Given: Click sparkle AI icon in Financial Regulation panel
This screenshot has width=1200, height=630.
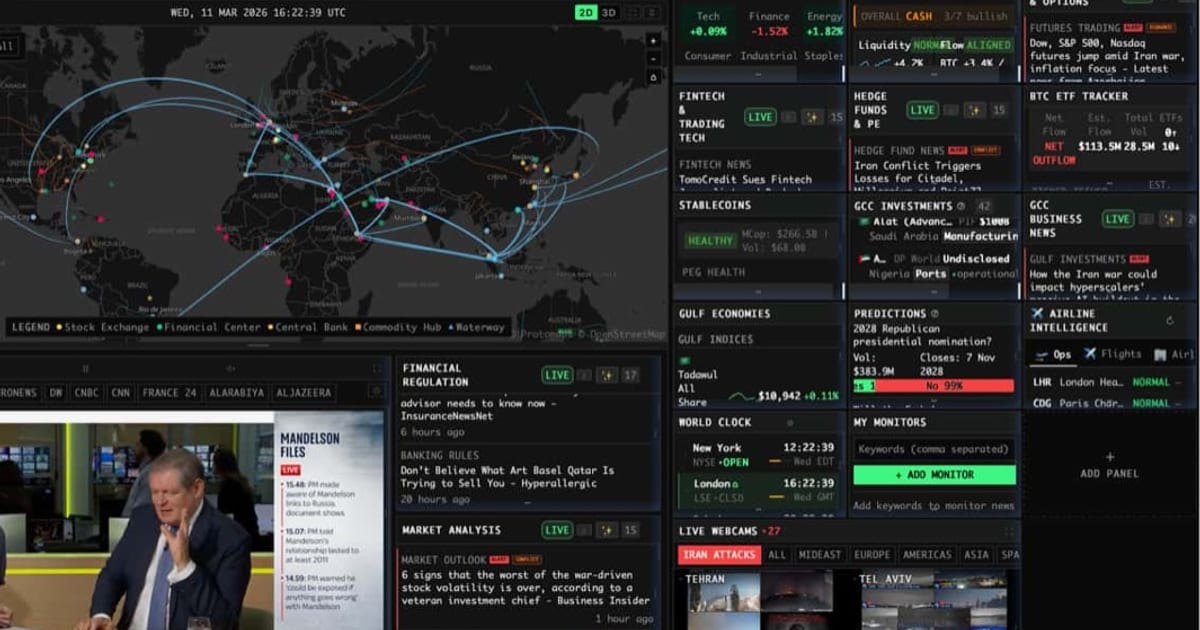Looking at the screenshot, I should tap(606, 375).
